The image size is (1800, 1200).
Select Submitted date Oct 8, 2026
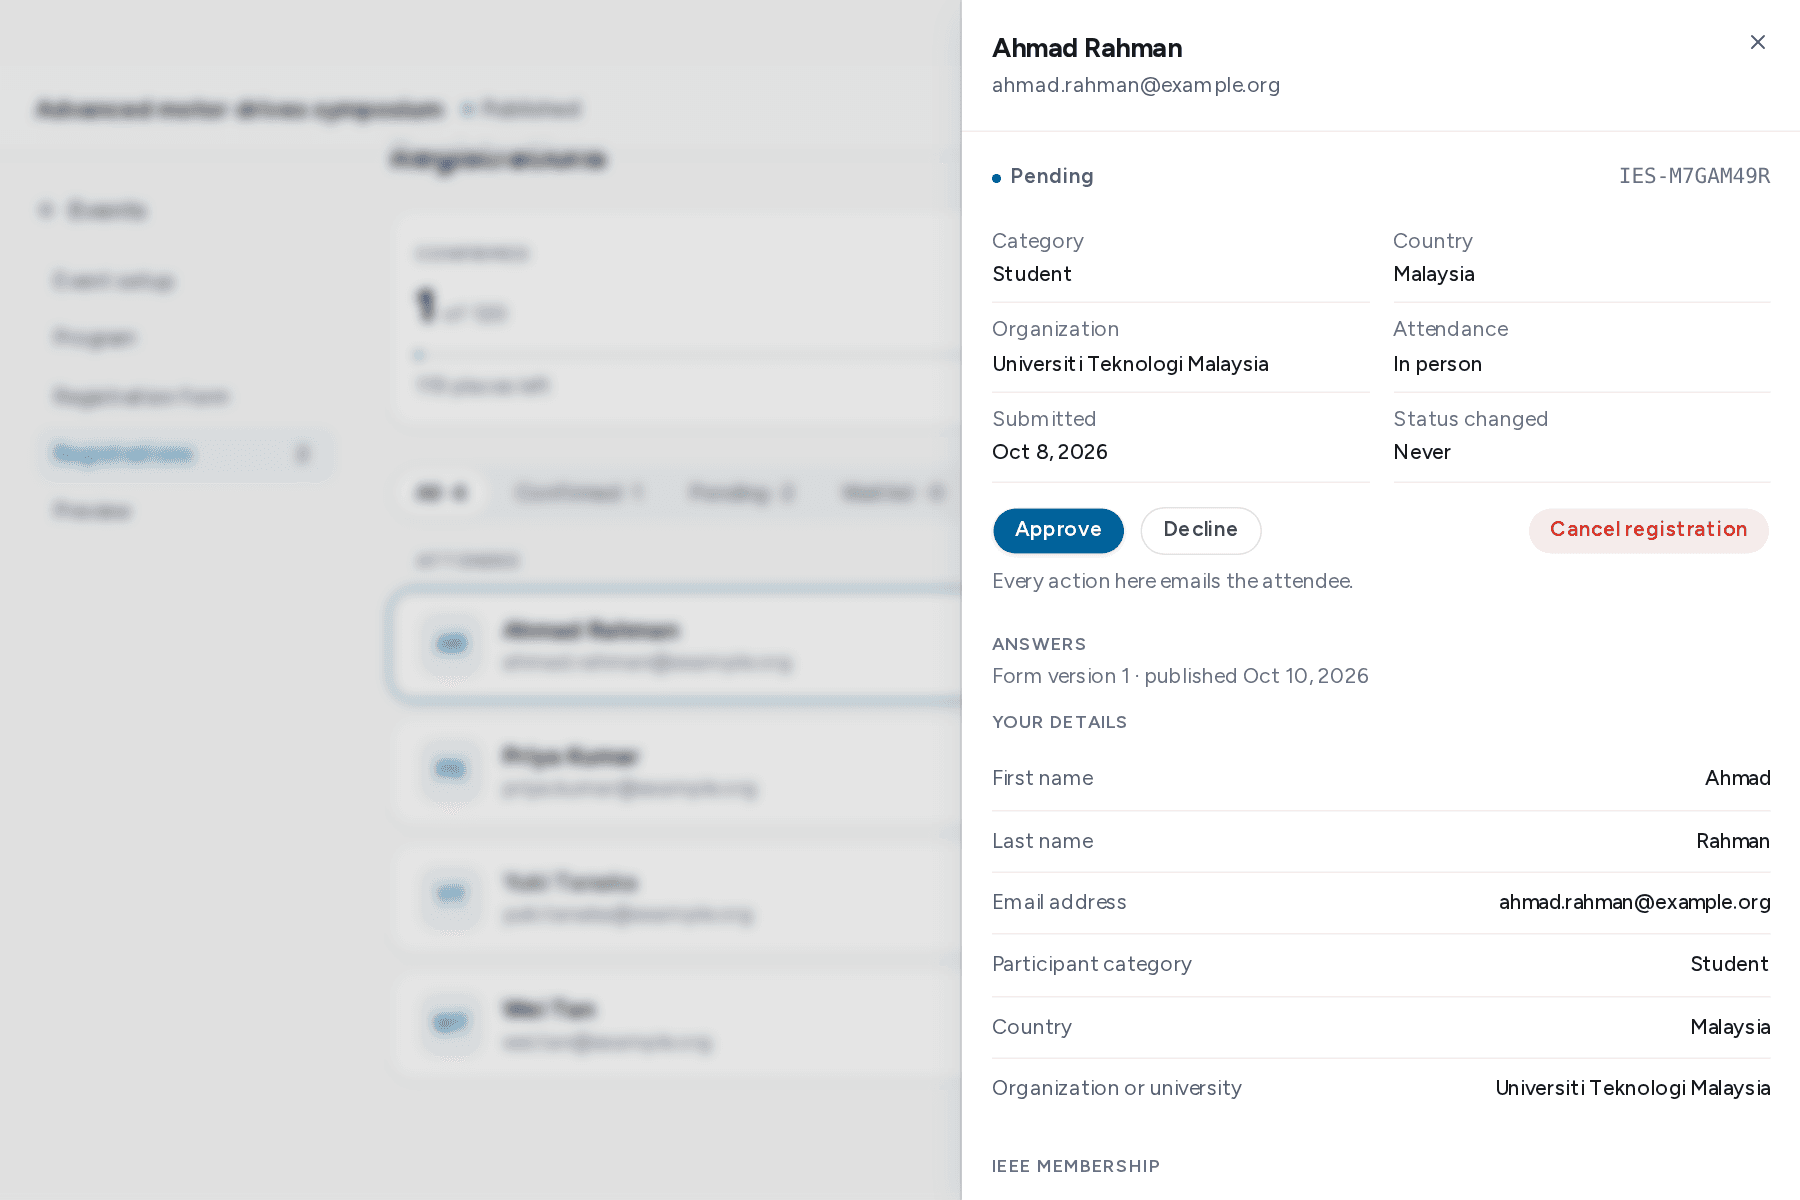(x=1049, y=452)
